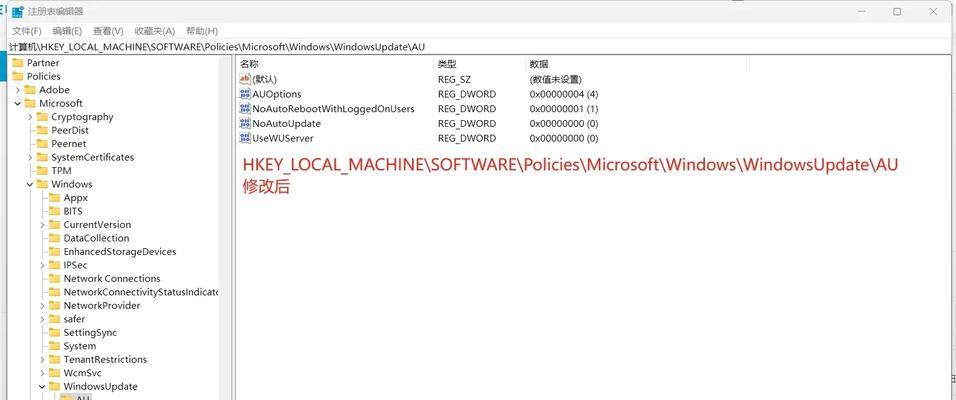The height and width of the screenshot is (400, 956).
Task: Click the registry path address bar
Action: tap(478, 46)
